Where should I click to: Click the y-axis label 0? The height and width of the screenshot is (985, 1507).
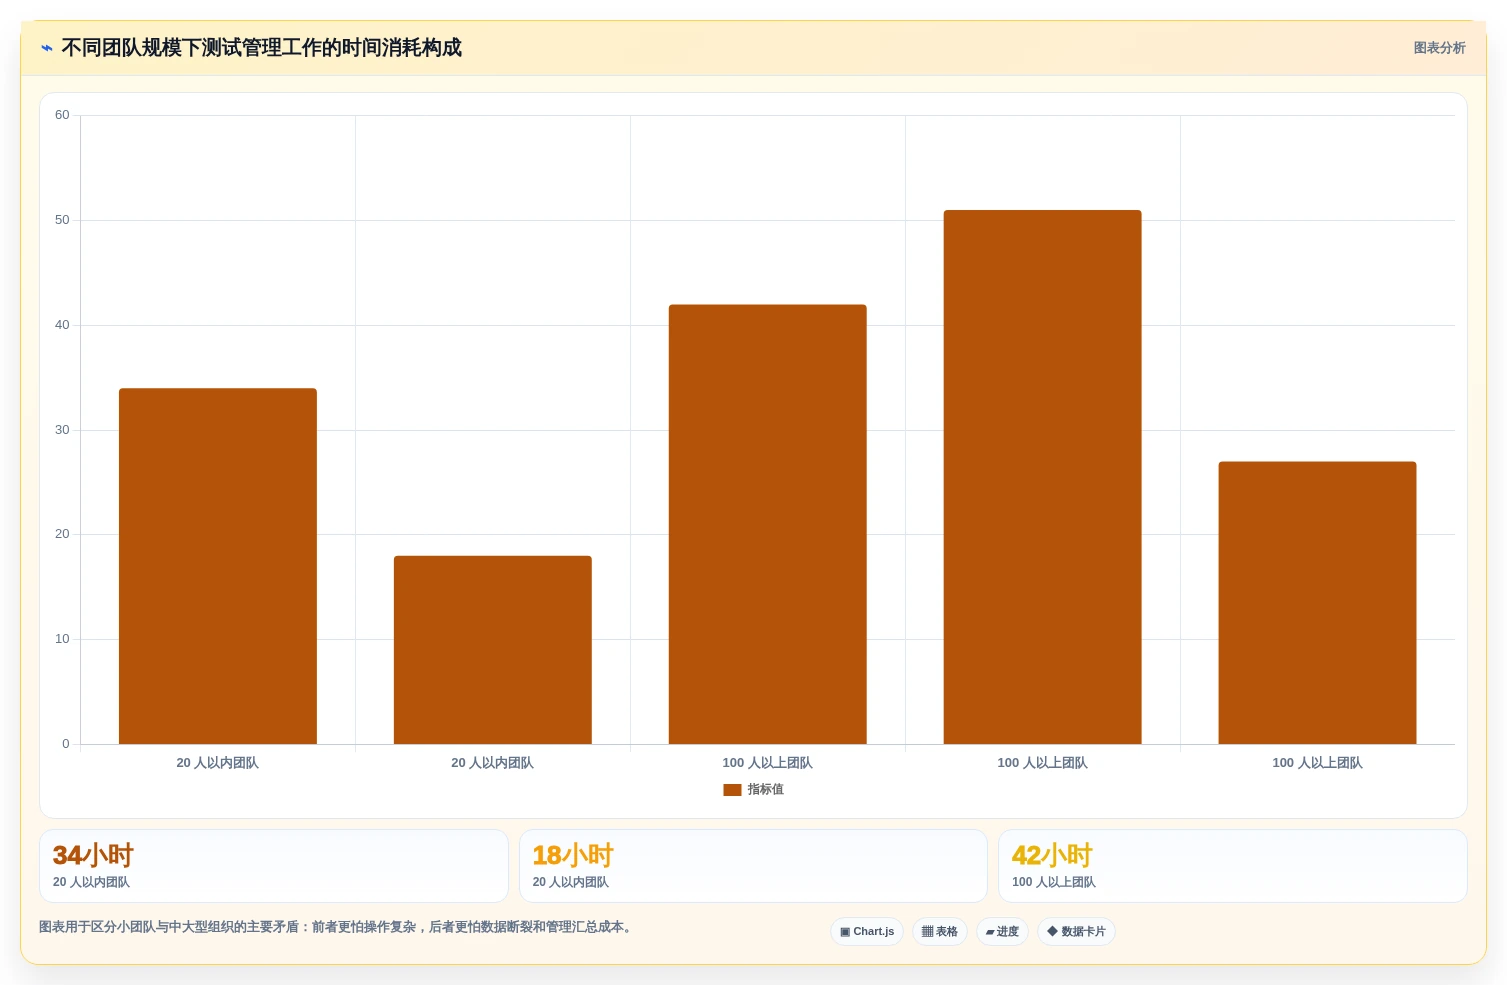click(66, 744)
